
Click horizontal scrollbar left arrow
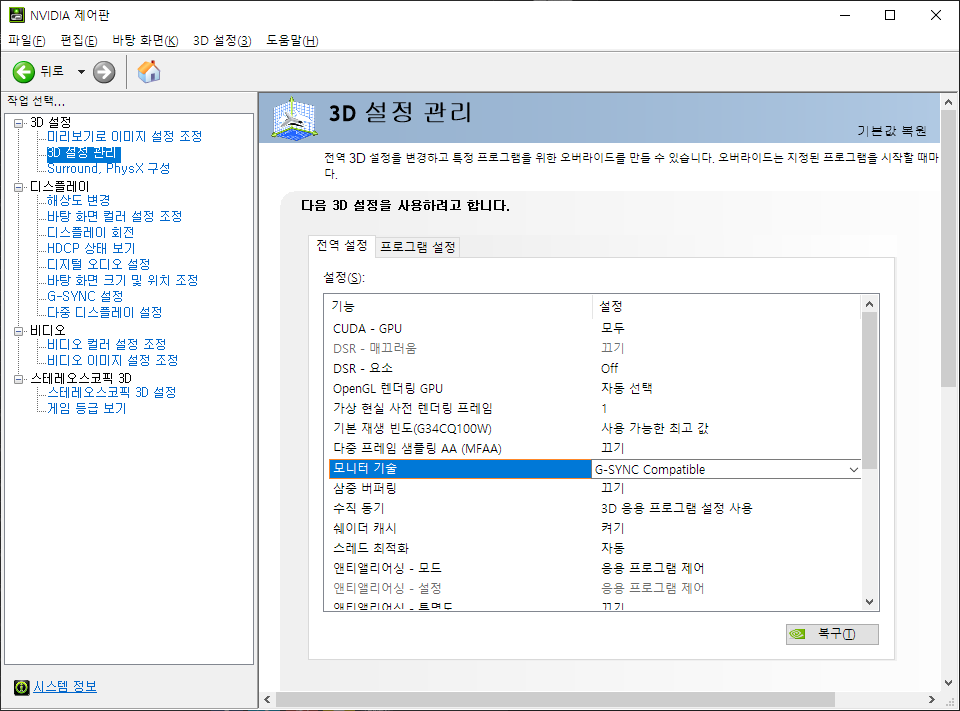coord(267,699)
